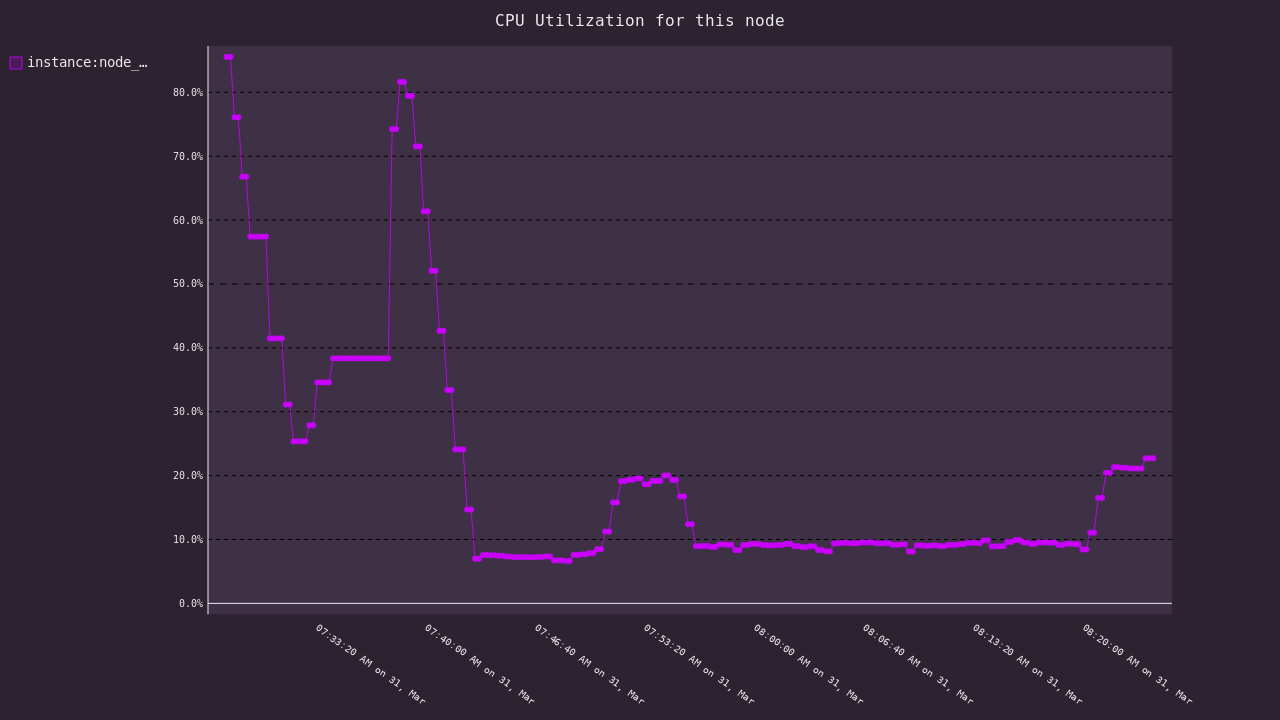Viewport: 1280px width, 720px height.
Task: Select the 80.0% y-axis label
Action: click(188, 92)
